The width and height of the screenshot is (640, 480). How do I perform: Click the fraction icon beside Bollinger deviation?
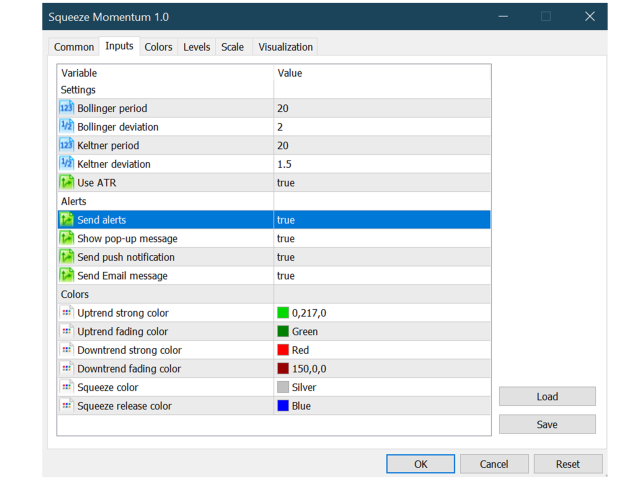[x=66, y=127]
